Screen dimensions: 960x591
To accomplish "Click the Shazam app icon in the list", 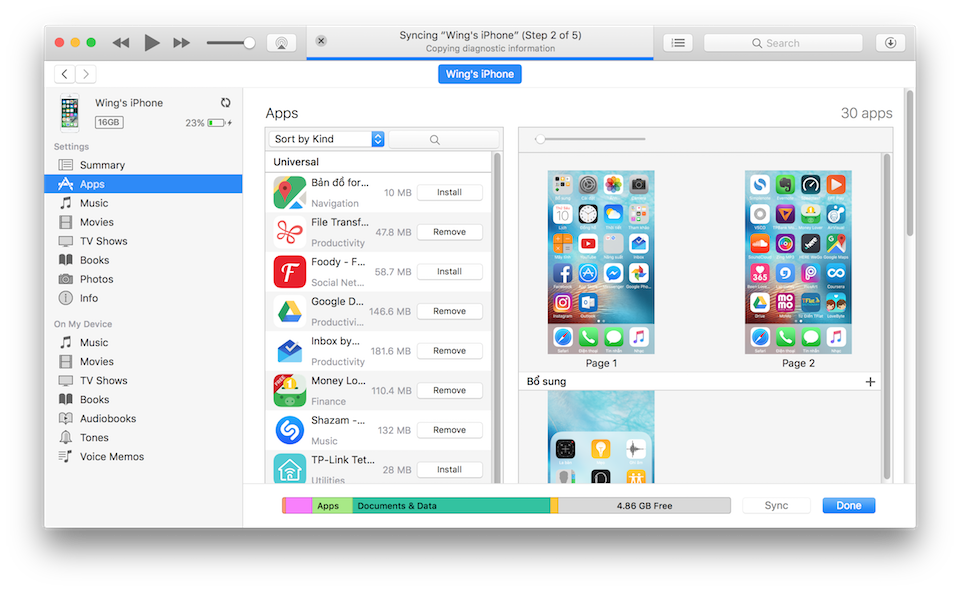I will click(290, 430).
